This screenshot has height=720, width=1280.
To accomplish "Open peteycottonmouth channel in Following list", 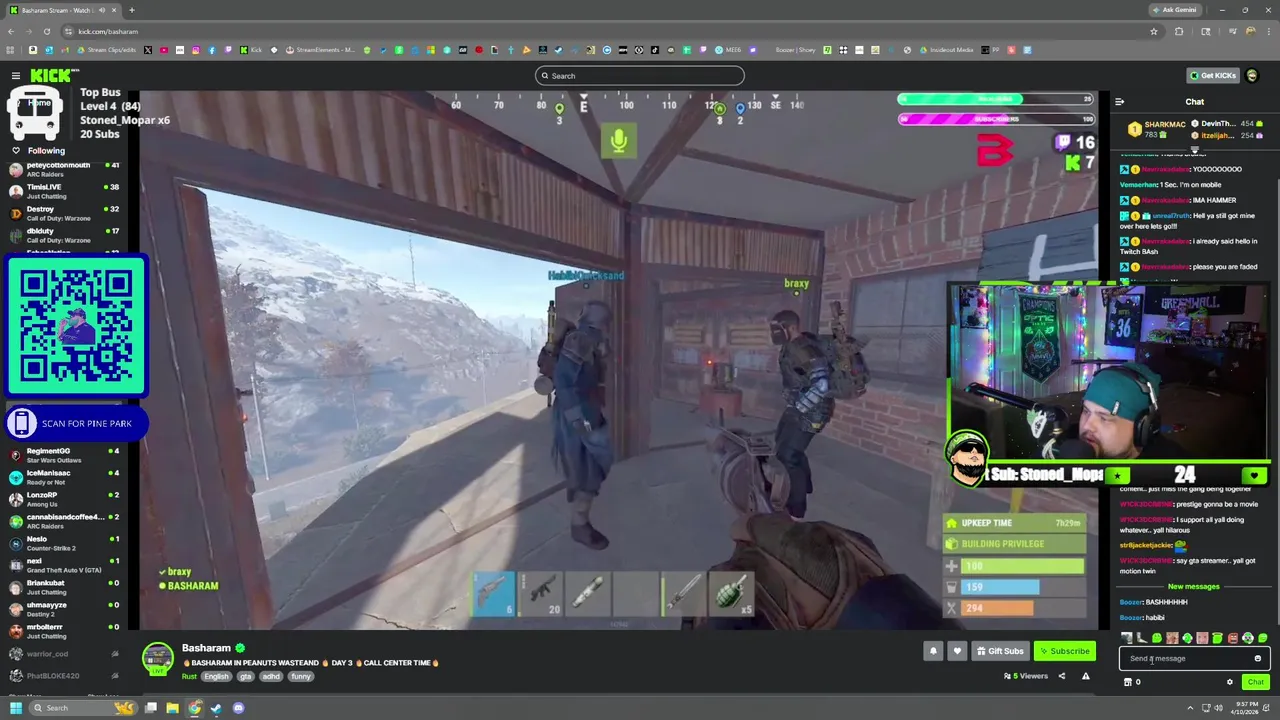I will point(64,169).
